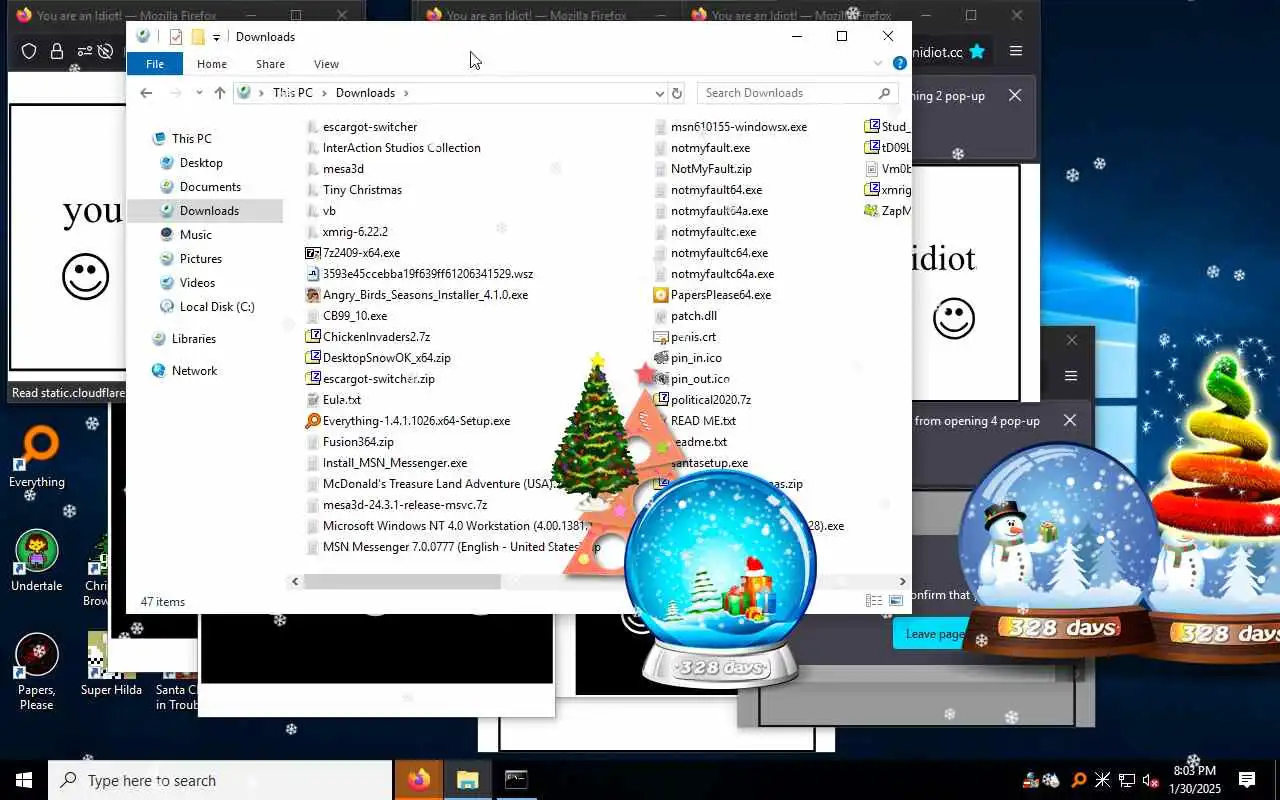Switch to the View ribbon tab

pos(326,64)
